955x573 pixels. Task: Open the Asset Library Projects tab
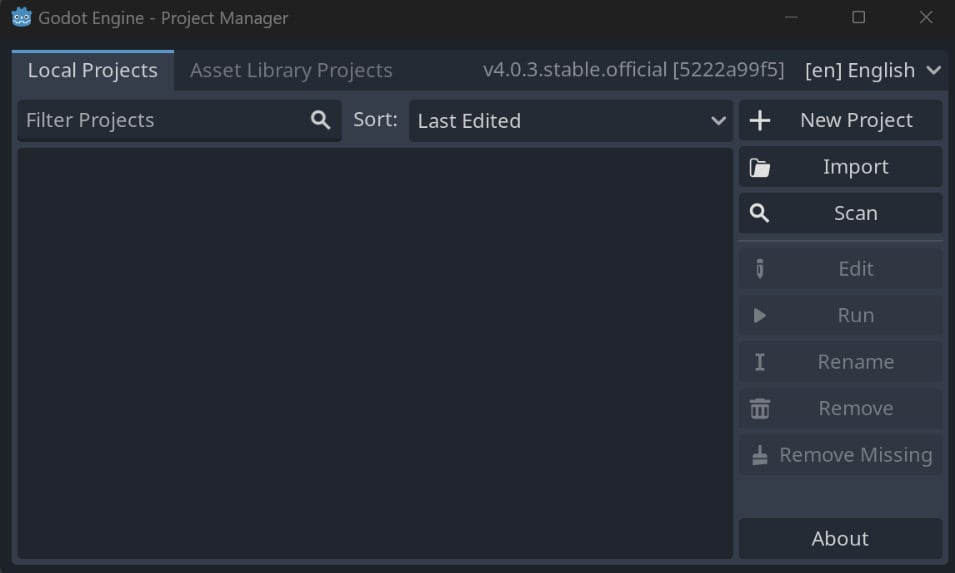pyautogui.click(x=291, y=71)
